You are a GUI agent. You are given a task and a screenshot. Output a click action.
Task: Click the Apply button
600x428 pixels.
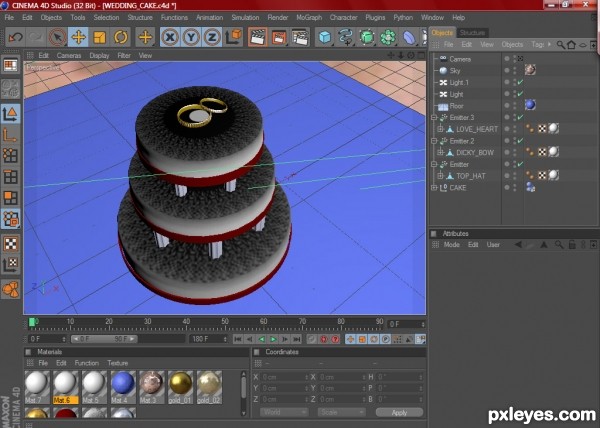(x=399, y=412)
